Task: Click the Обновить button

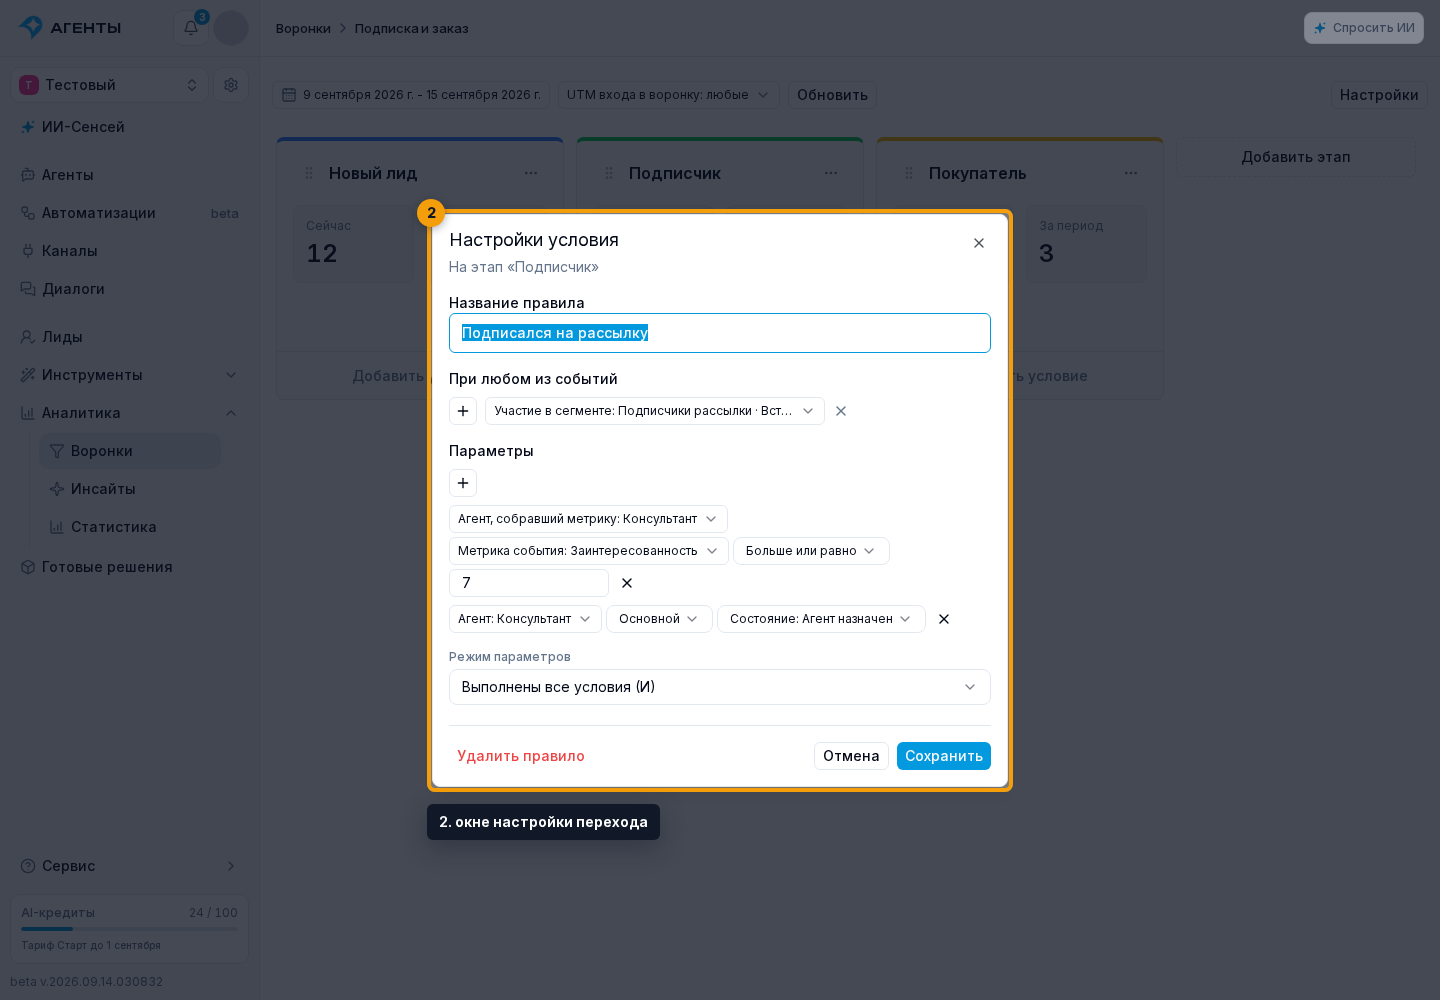Action: (832, 95)
